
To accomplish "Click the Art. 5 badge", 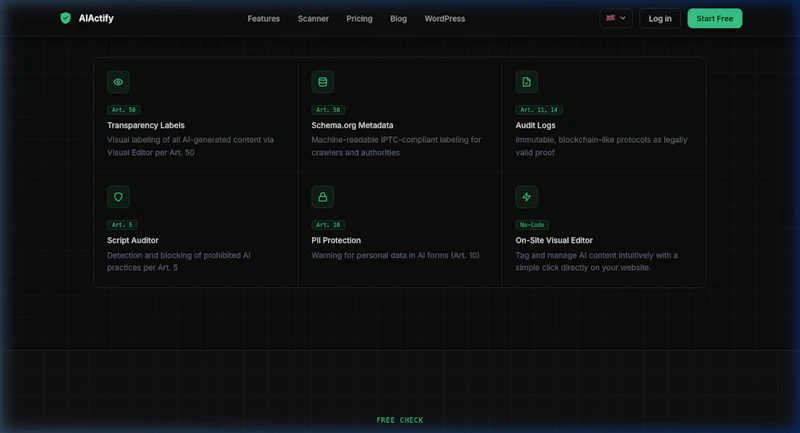I will coord(122,225).
